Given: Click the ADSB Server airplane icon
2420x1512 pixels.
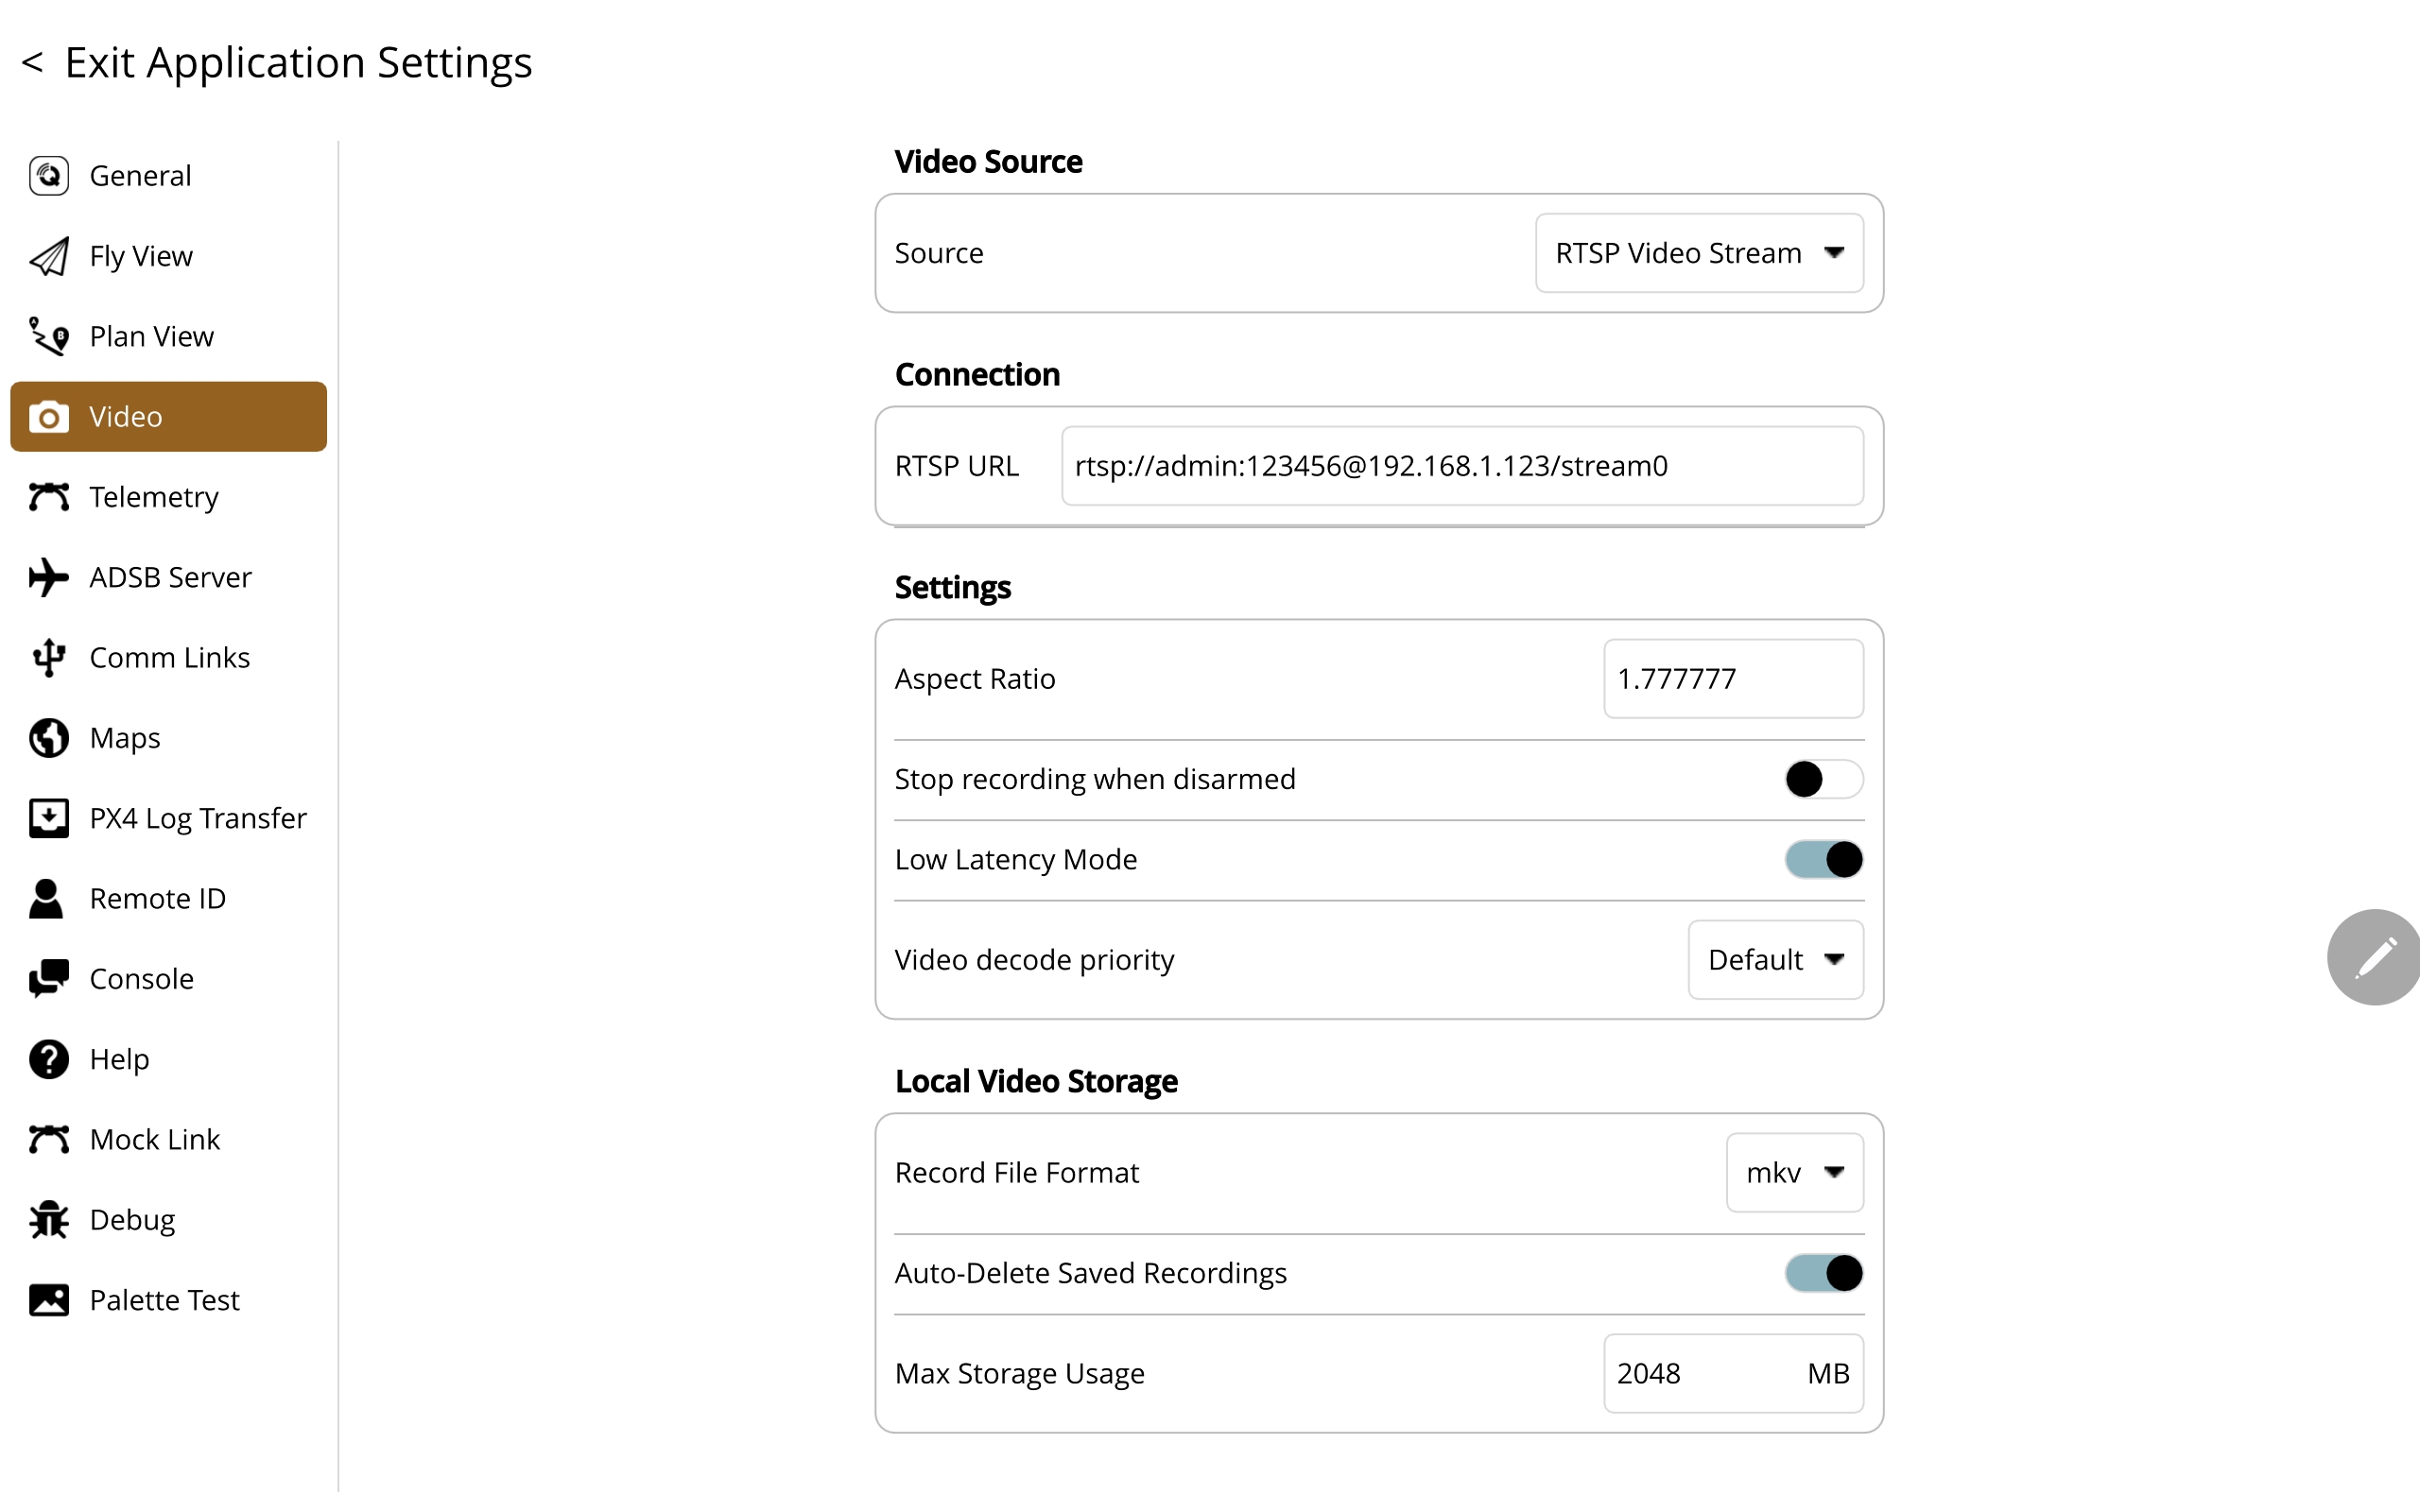Looking at the screenshot, I should click(x=48, y=577).
